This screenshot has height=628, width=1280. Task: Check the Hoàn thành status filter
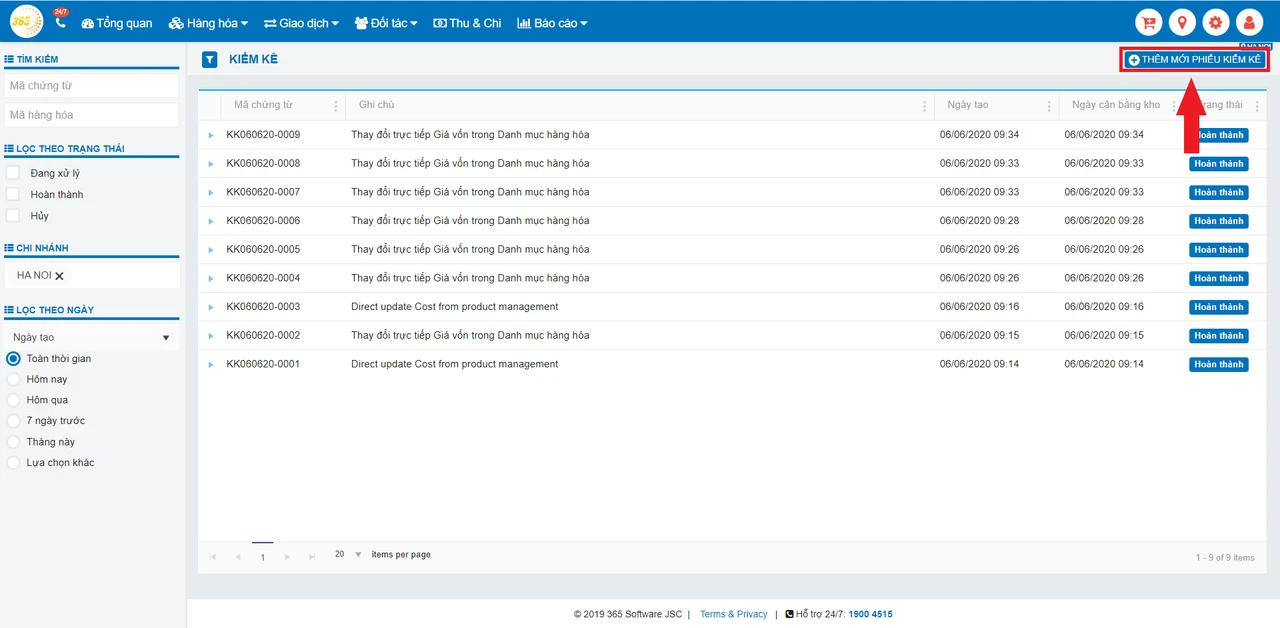(13, 194)
